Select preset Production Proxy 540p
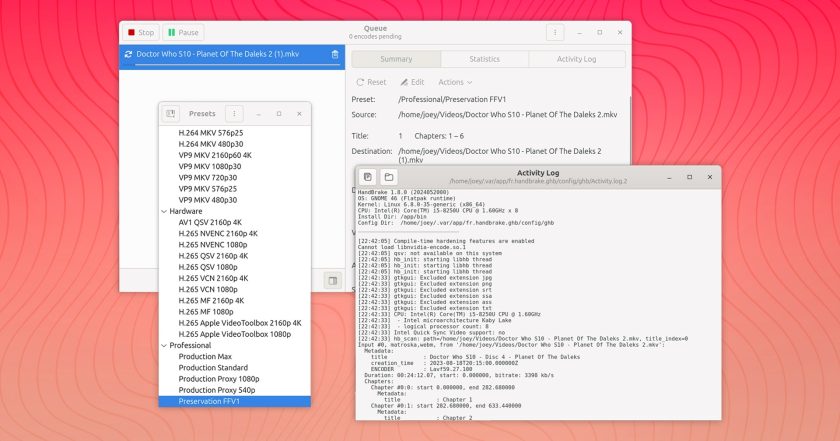 pyautogui.click(x=235, y=390)
